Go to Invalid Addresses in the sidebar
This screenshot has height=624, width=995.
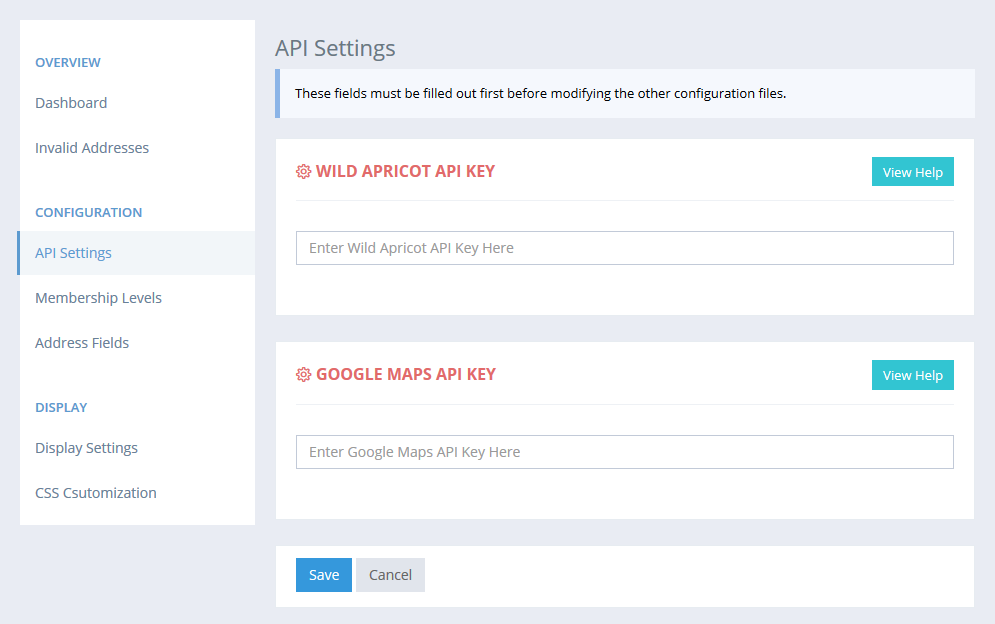coord(92,148)
